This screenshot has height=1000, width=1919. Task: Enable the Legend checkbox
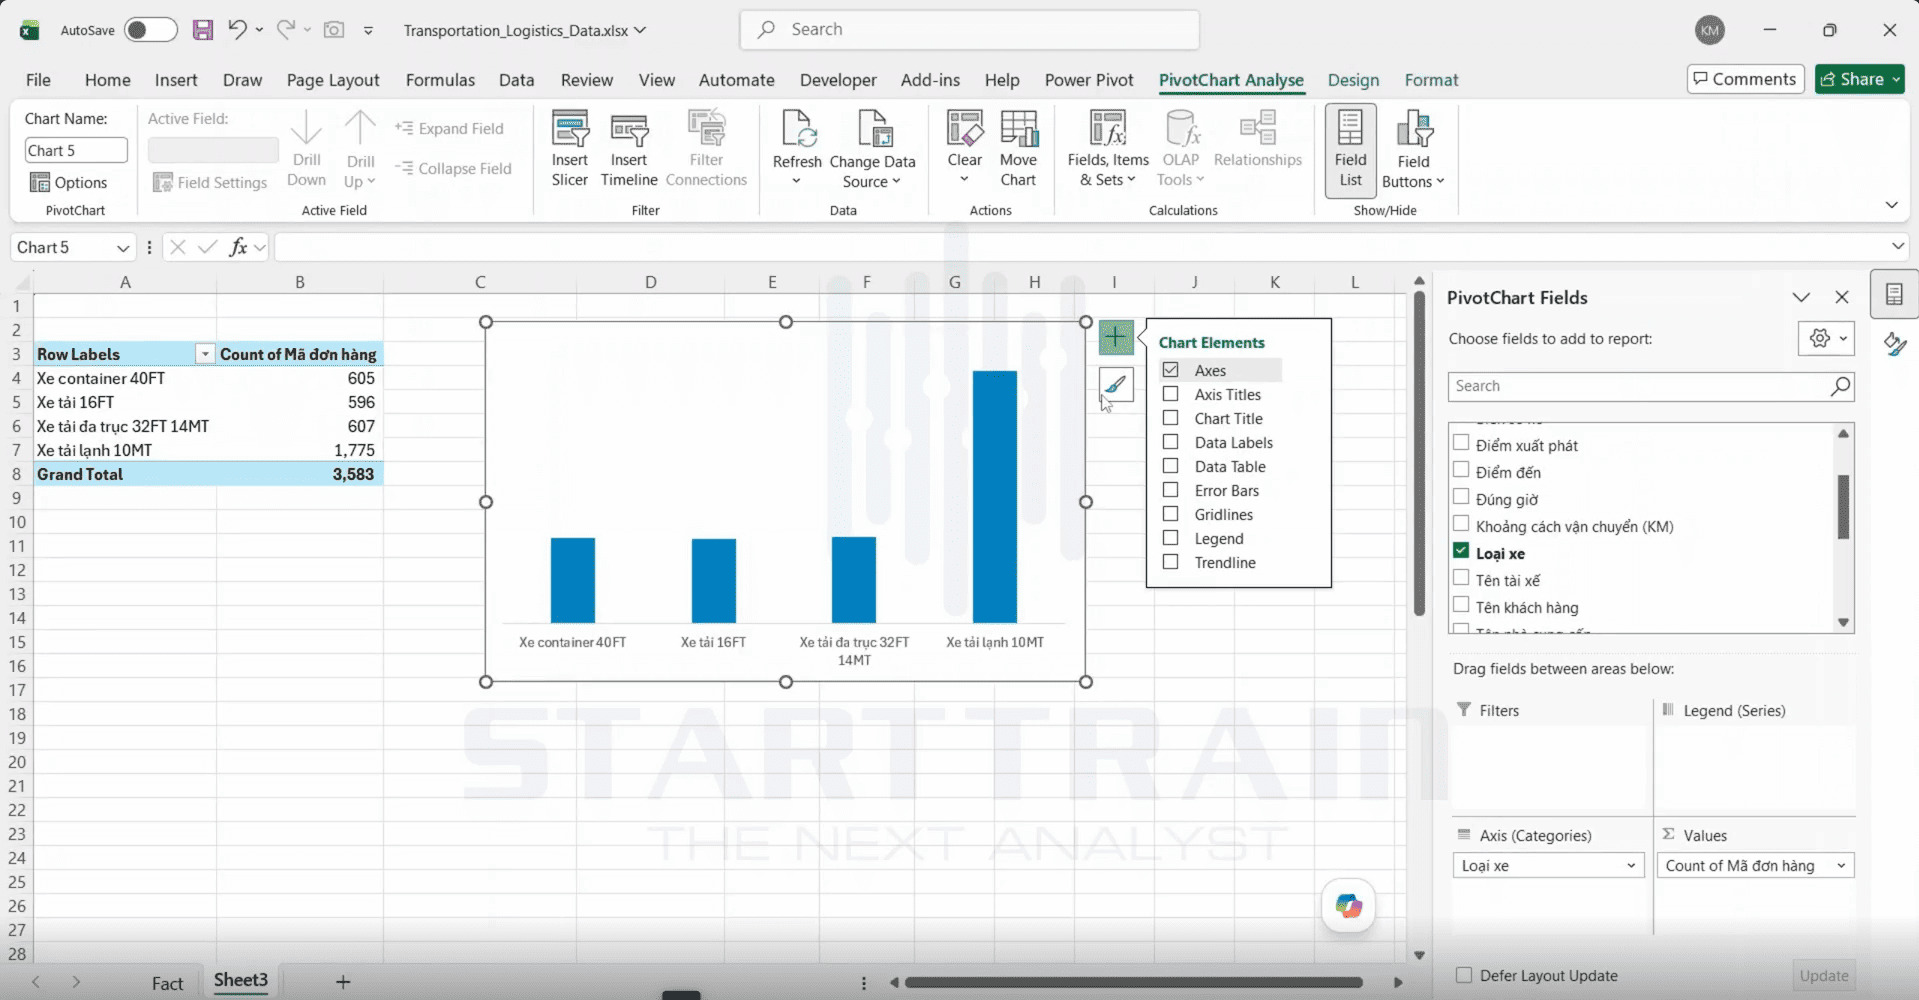[x=1170, y=538]
